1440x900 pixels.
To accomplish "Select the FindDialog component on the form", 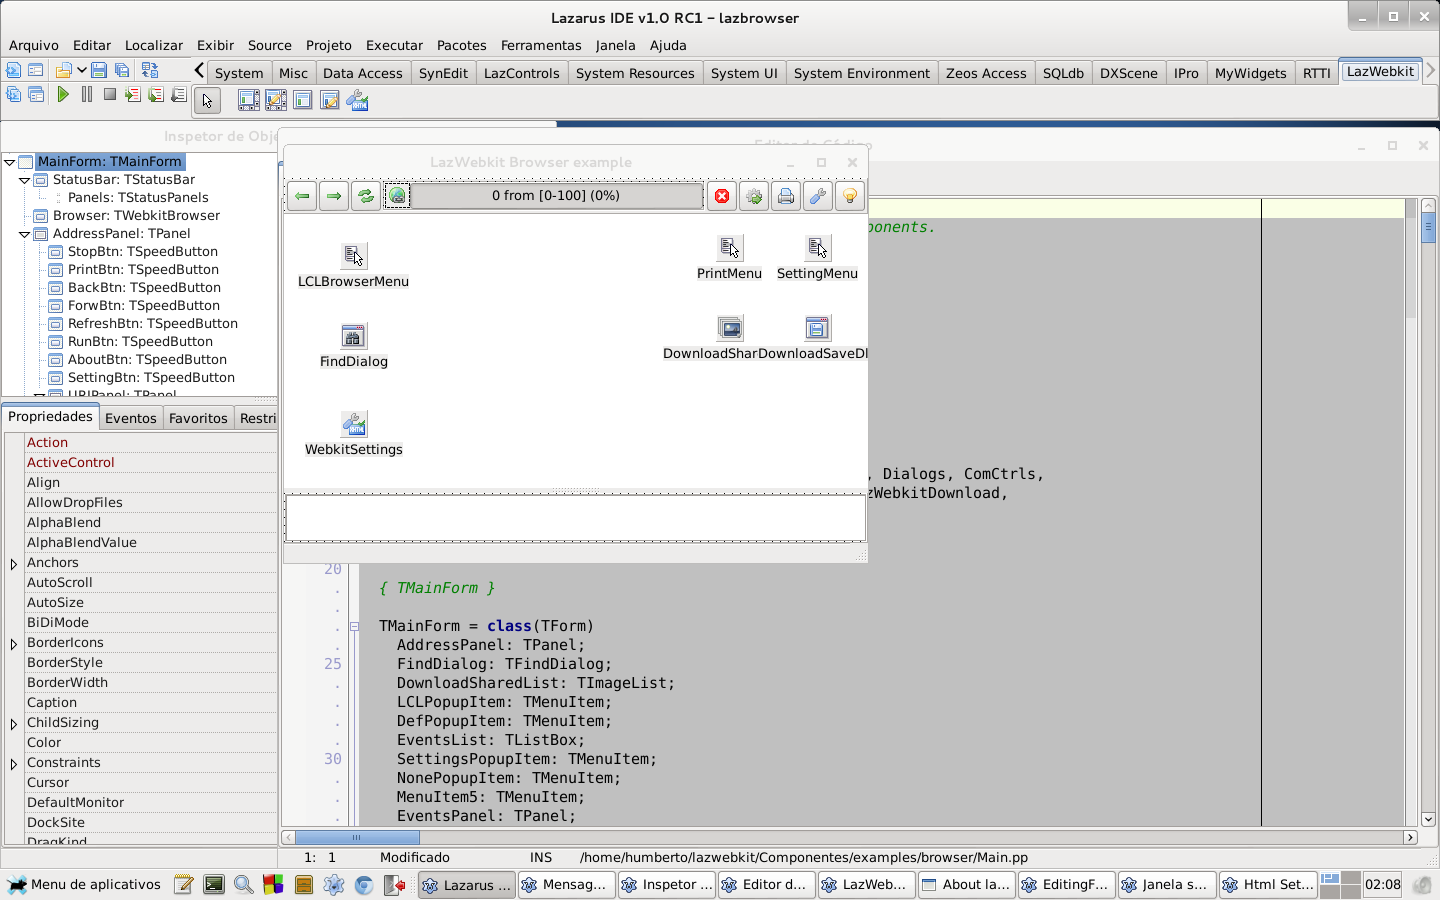I will coord(353,337).
